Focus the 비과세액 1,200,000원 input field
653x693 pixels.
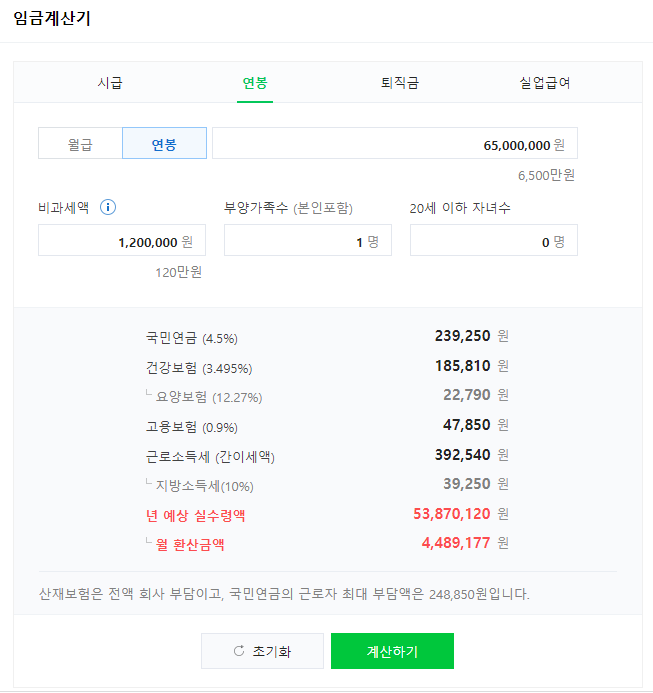tap(122, 240)
